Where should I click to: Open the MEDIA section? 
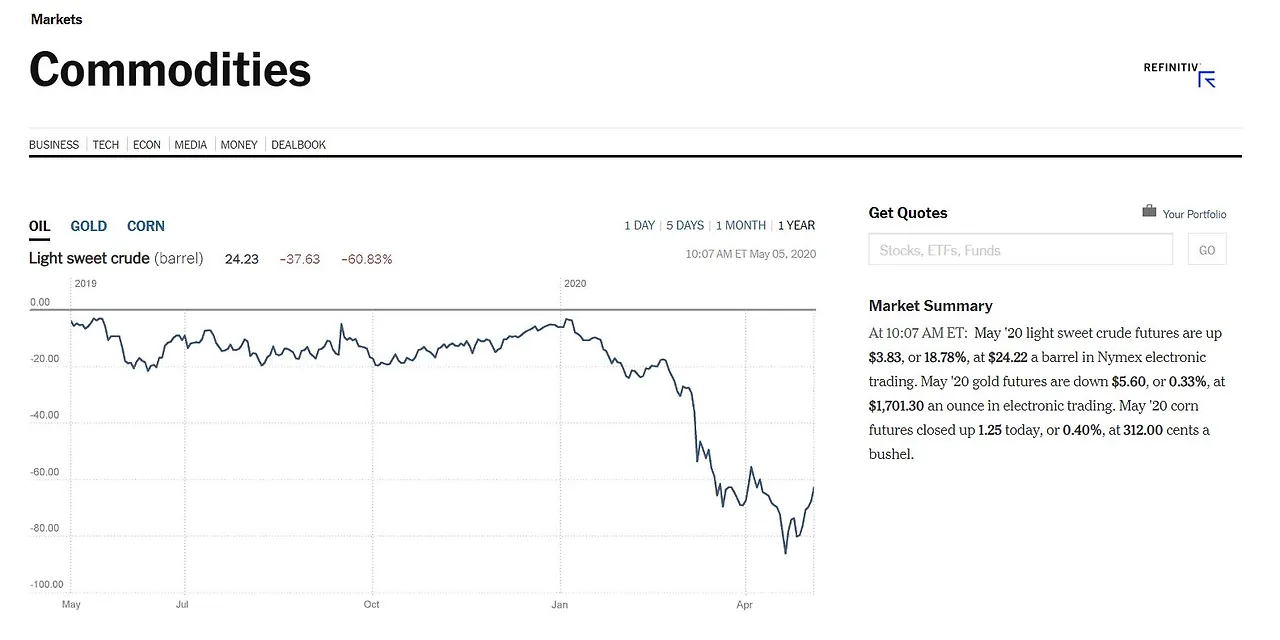point(190,144)
